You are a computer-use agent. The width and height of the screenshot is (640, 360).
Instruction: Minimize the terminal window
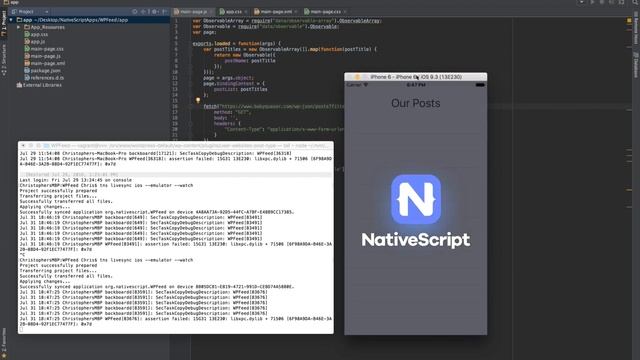31,145
